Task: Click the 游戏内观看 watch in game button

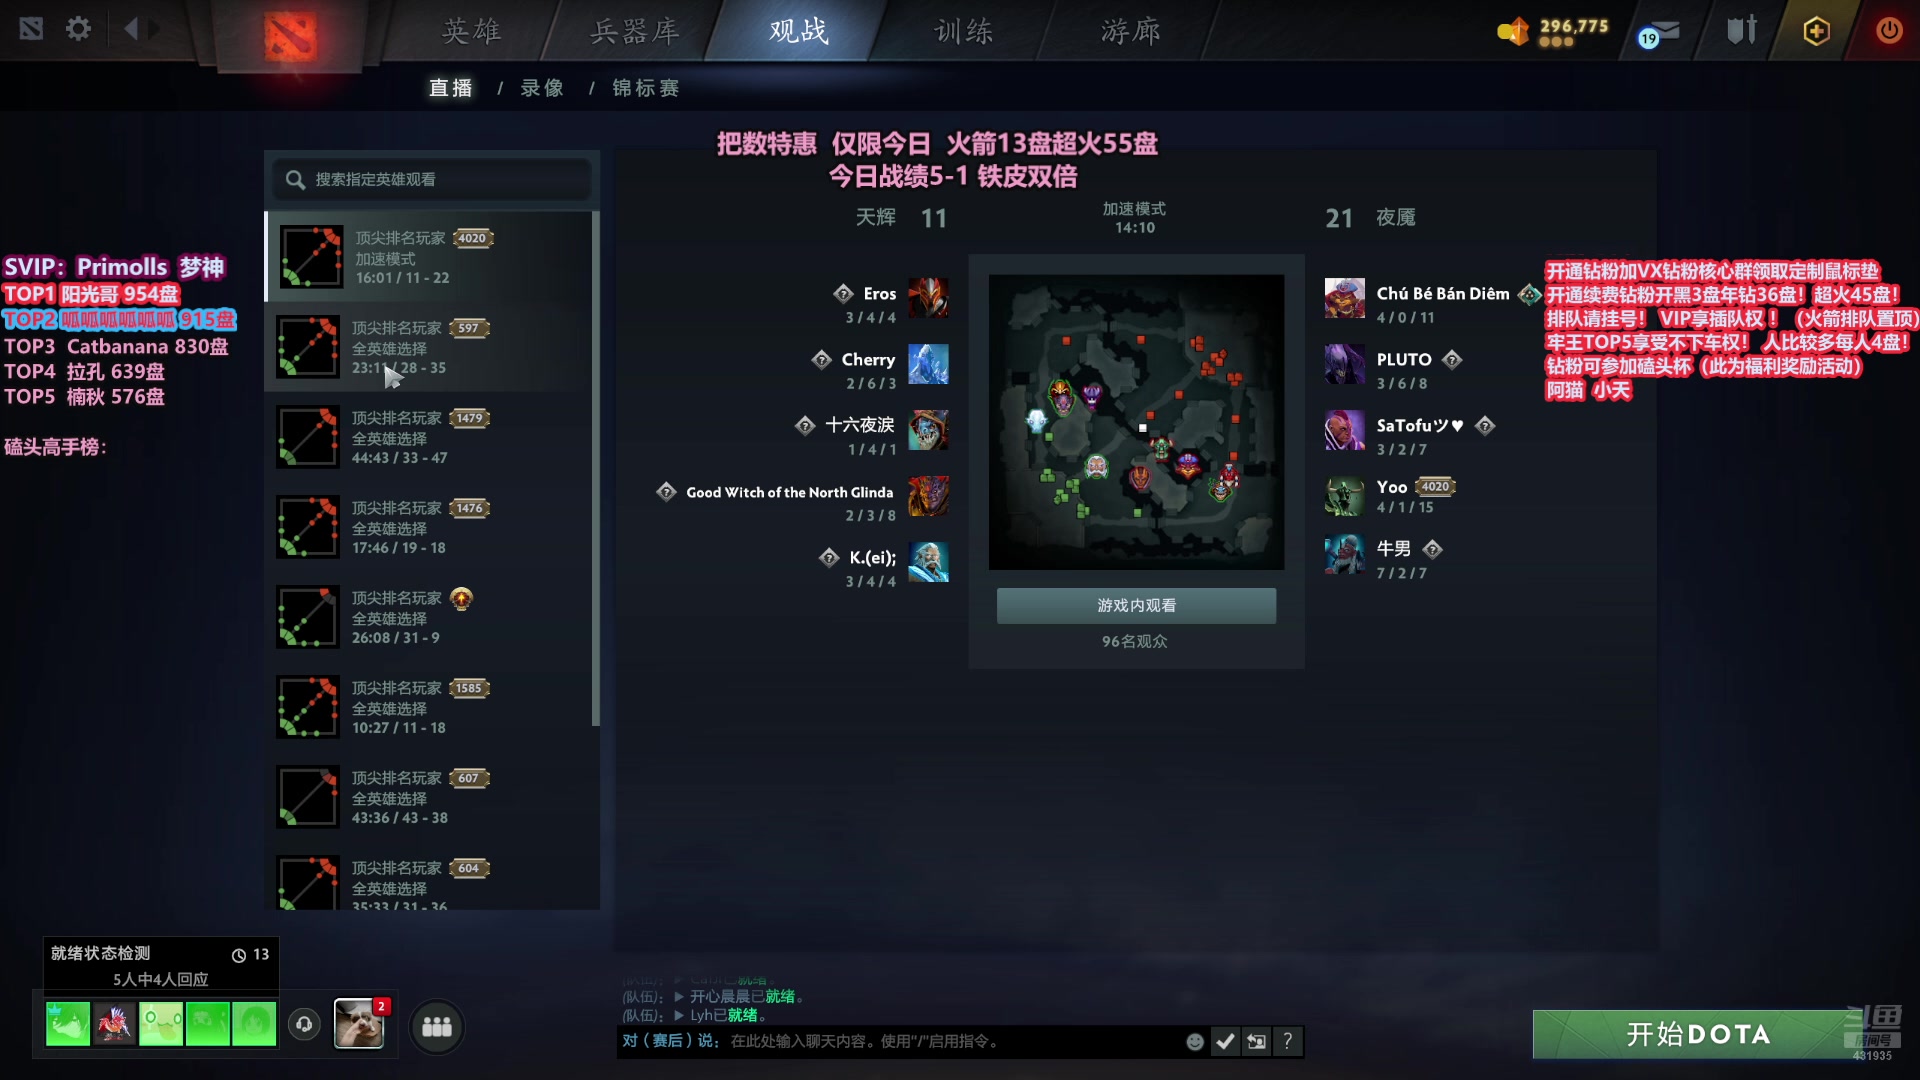Action: click(x=1136, y=606)
